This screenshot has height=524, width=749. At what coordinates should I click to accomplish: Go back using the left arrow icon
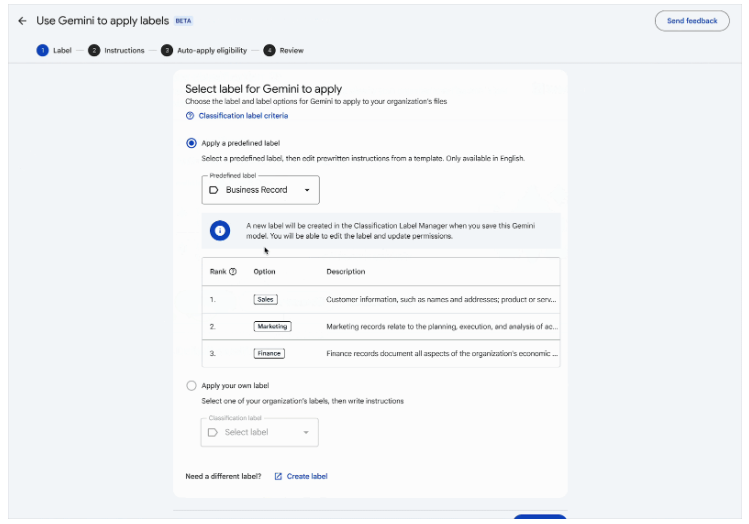pyautogui.click(x=22, y=21)
